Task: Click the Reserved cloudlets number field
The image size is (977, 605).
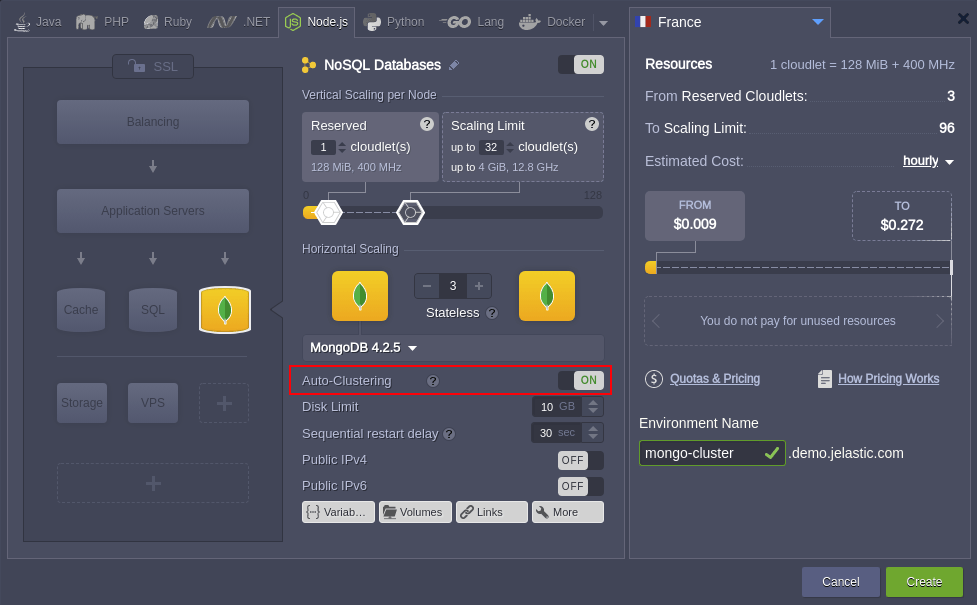Action: [323, 147]
